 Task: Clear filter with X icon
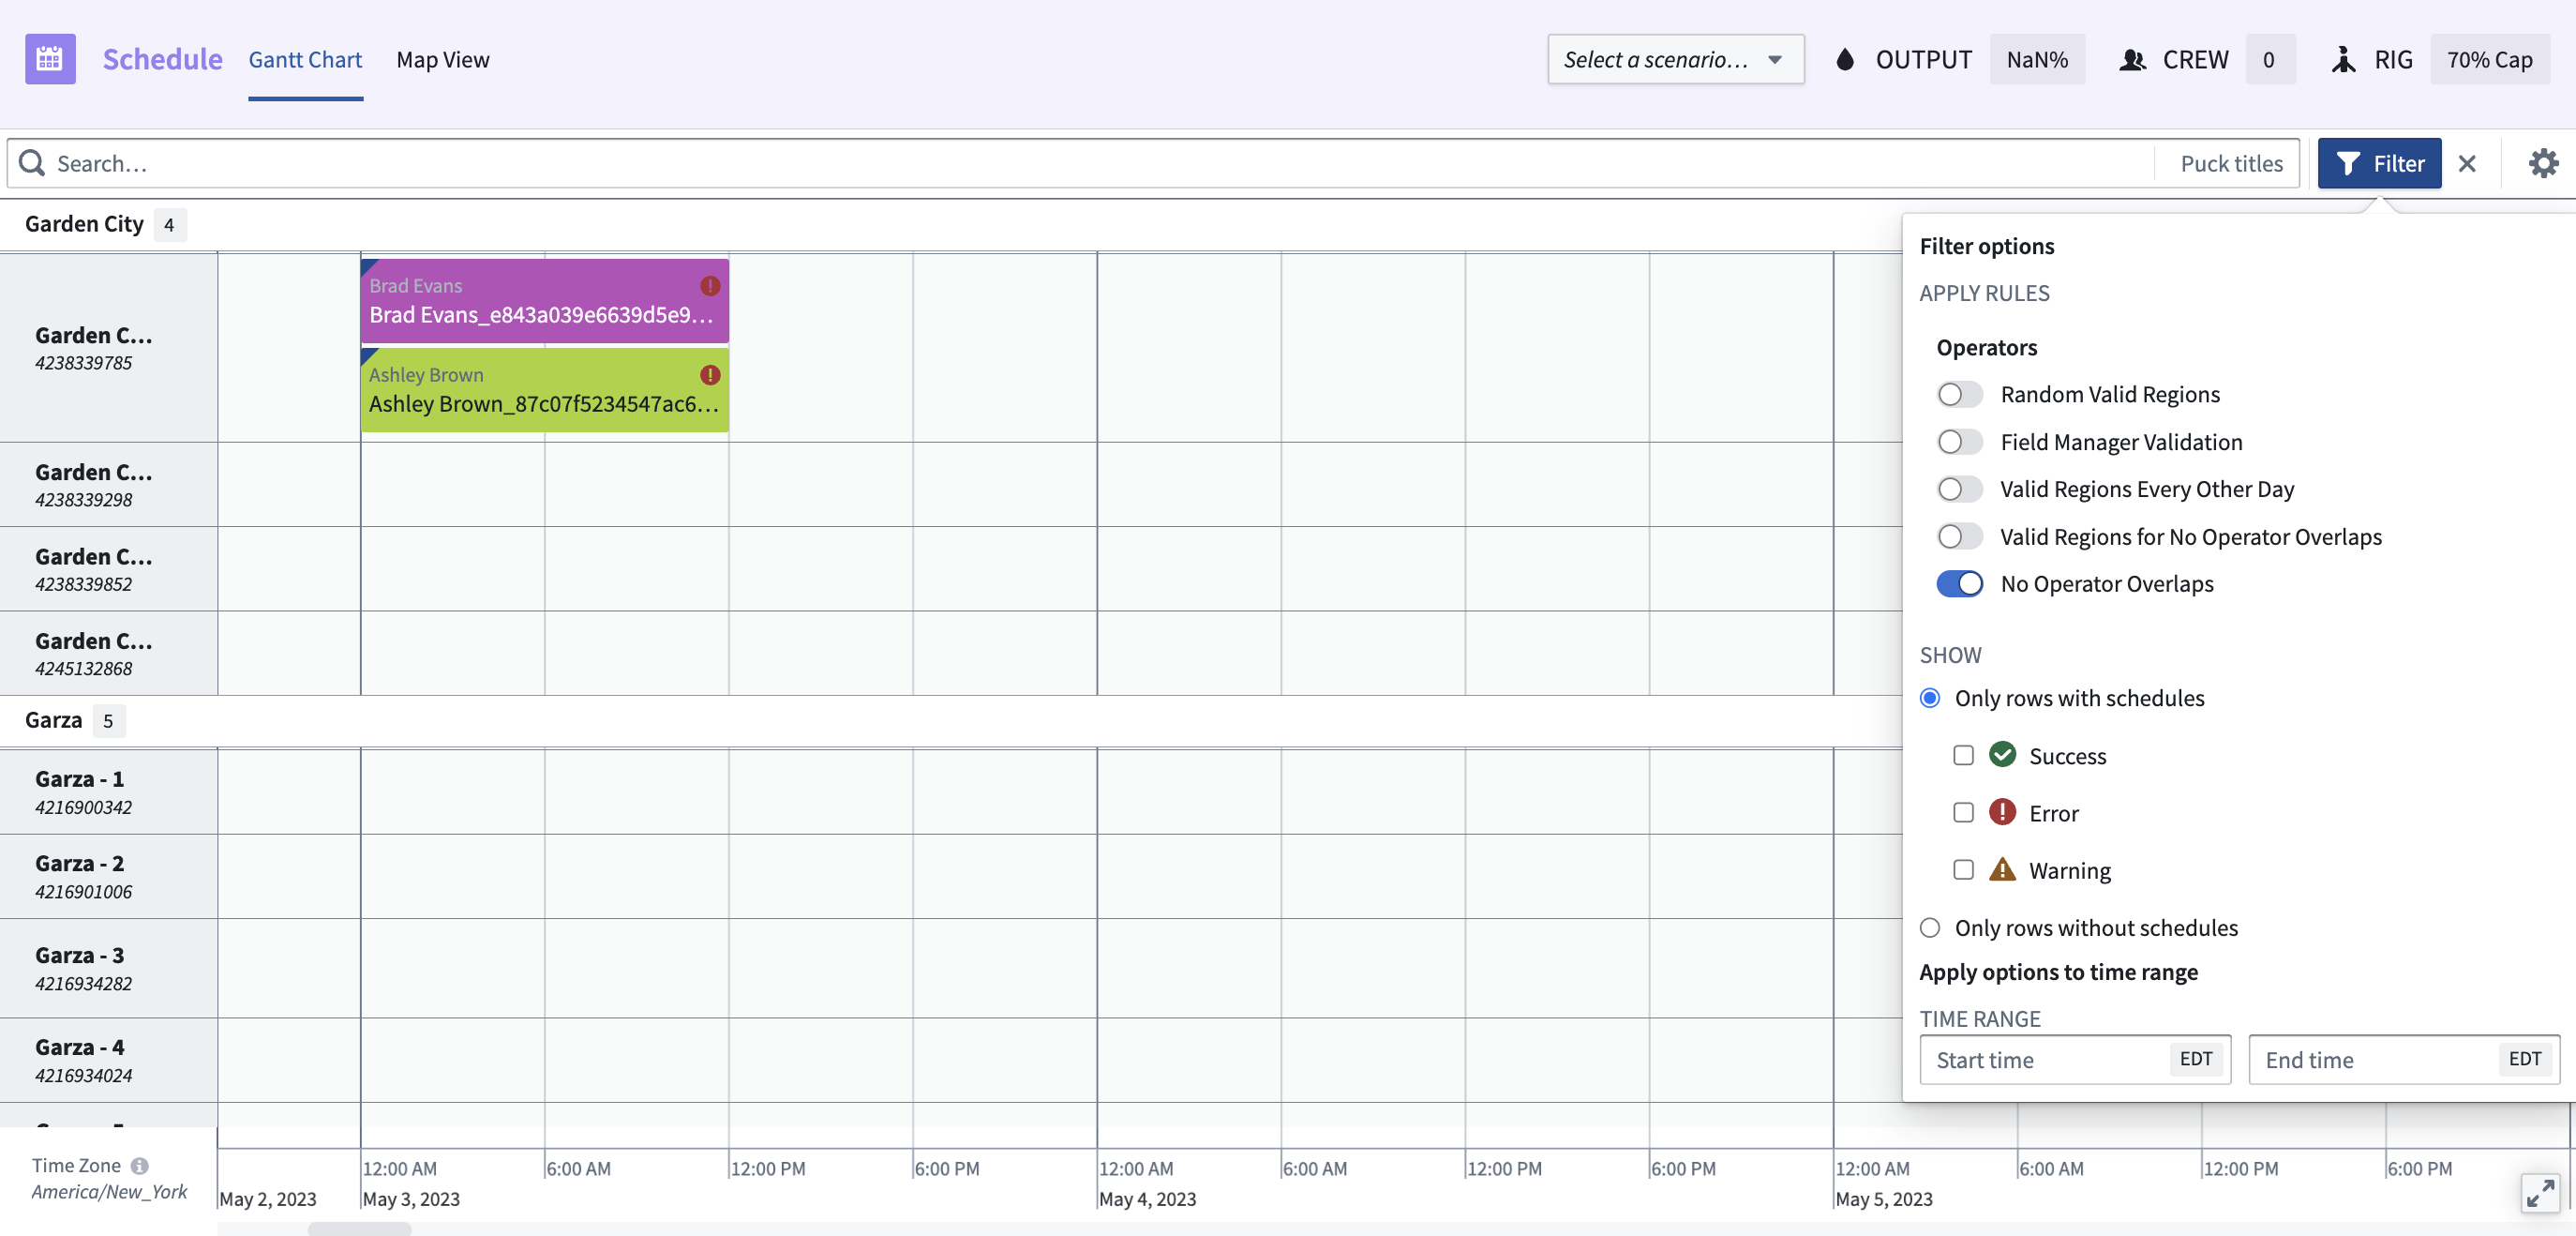[2467, 163]
